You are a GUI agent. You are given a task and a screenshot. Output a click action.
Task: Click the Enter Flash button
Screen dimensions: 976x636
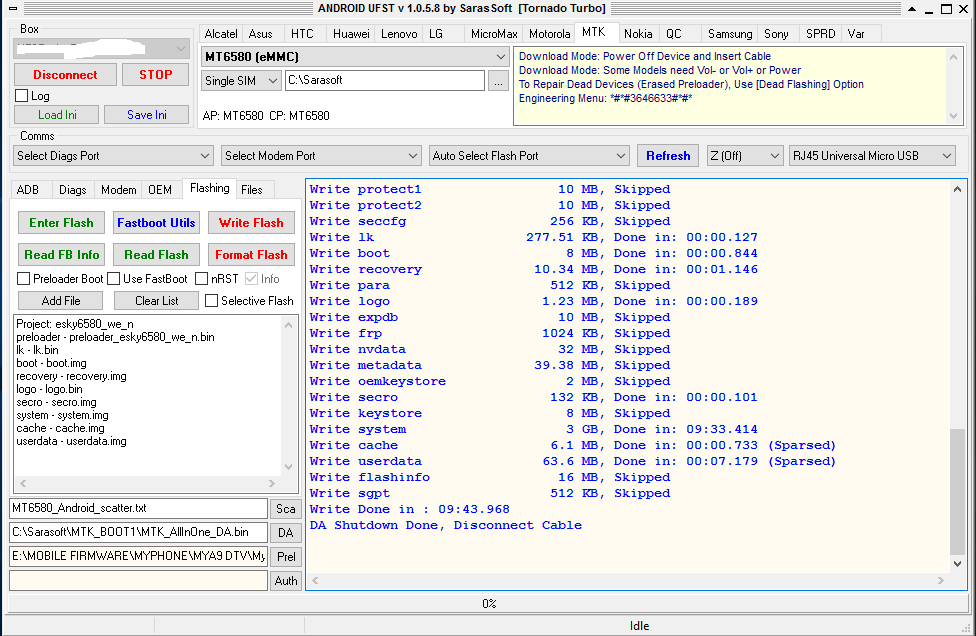click(x=61, y=223)
